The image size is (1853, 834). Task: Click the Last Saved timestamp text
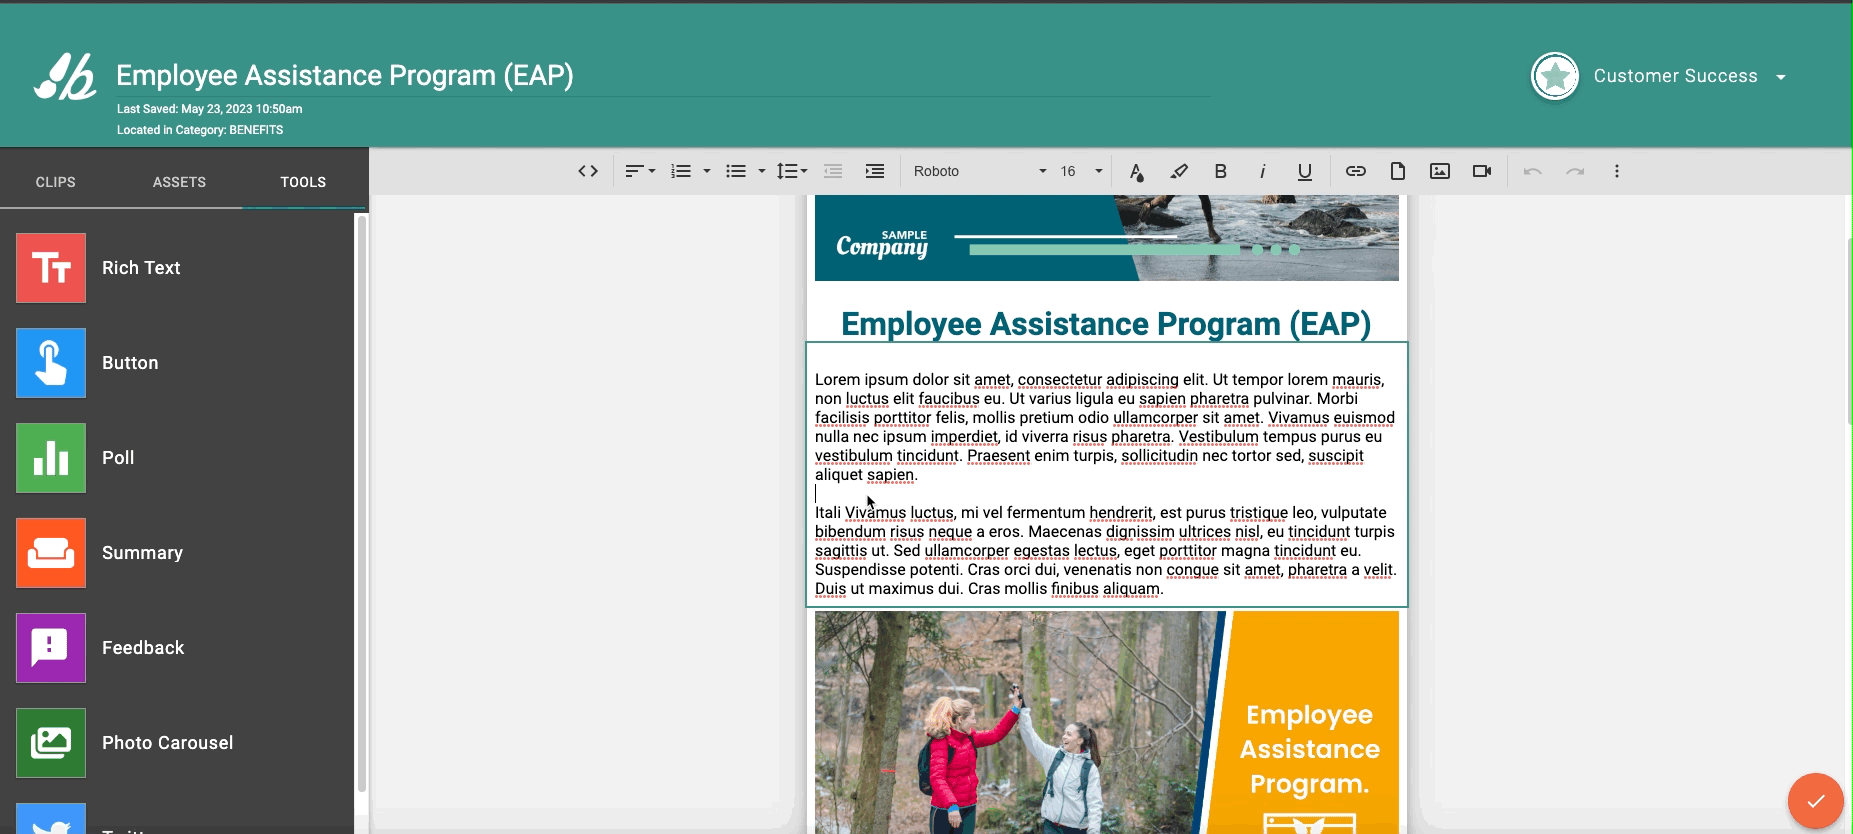coord(209,109)
